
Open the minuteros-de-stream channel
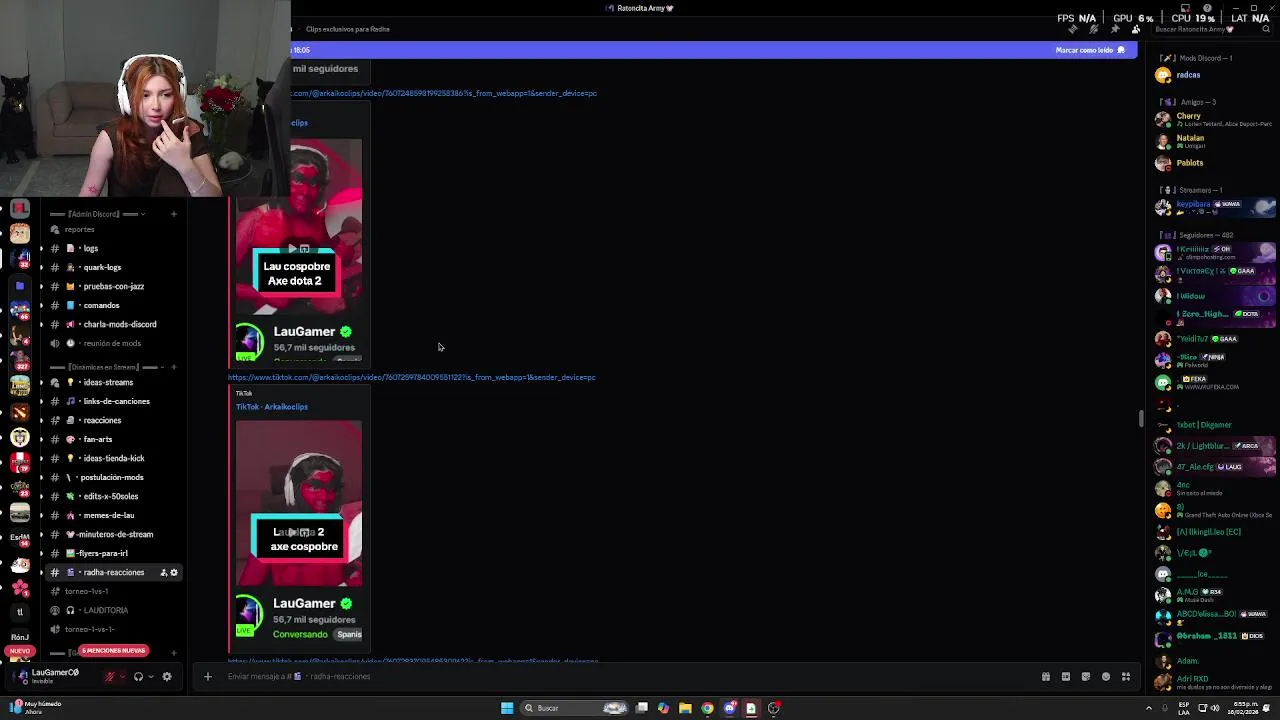pos(114,534)
